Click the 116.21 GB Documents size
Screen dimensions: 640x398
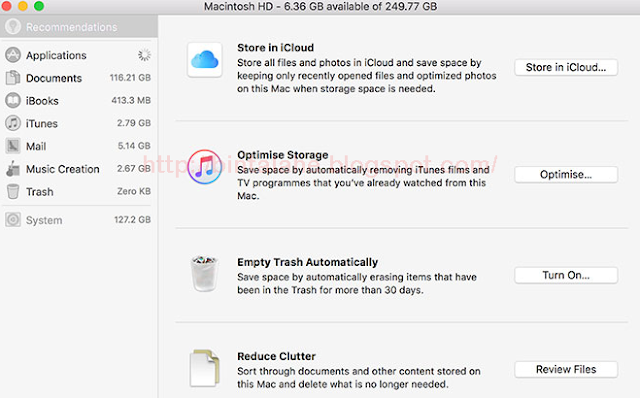130,78
